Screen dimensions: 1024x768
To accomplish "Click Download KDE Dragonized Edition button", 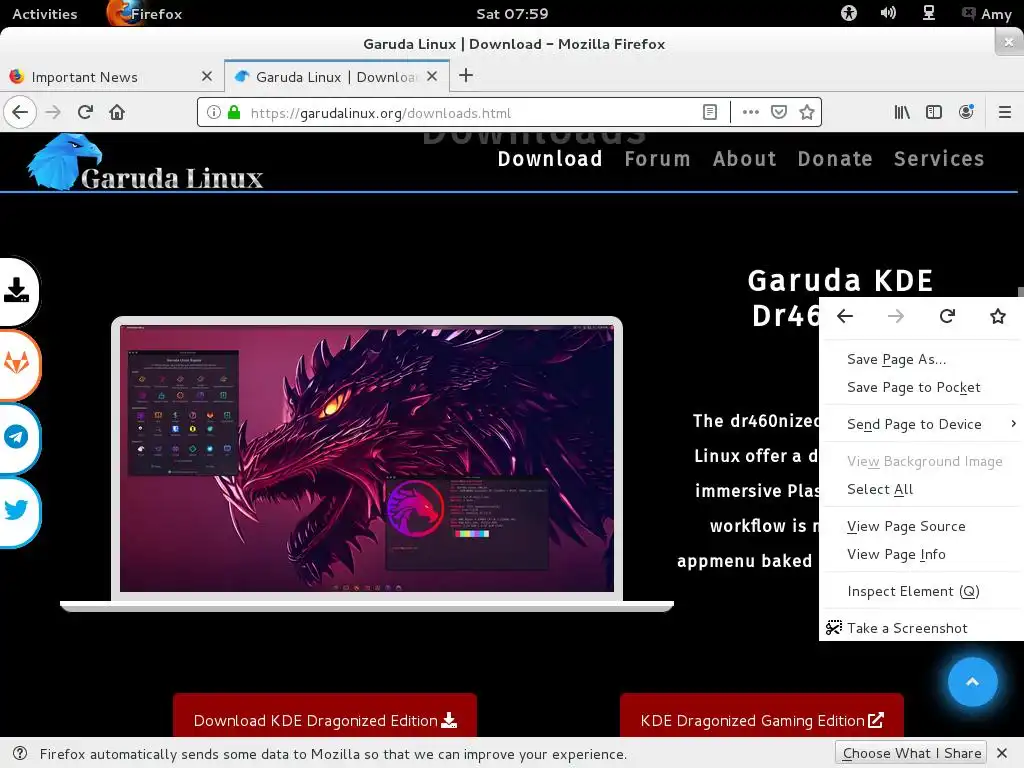I will coord(325,716).
